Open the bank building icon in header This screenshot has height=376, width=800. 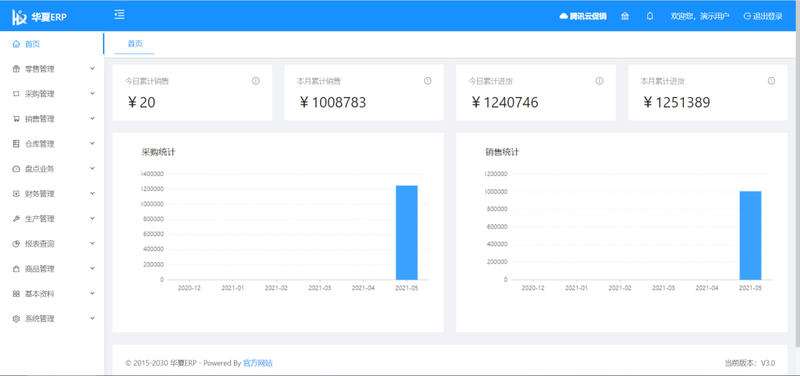tap(624, 16)
